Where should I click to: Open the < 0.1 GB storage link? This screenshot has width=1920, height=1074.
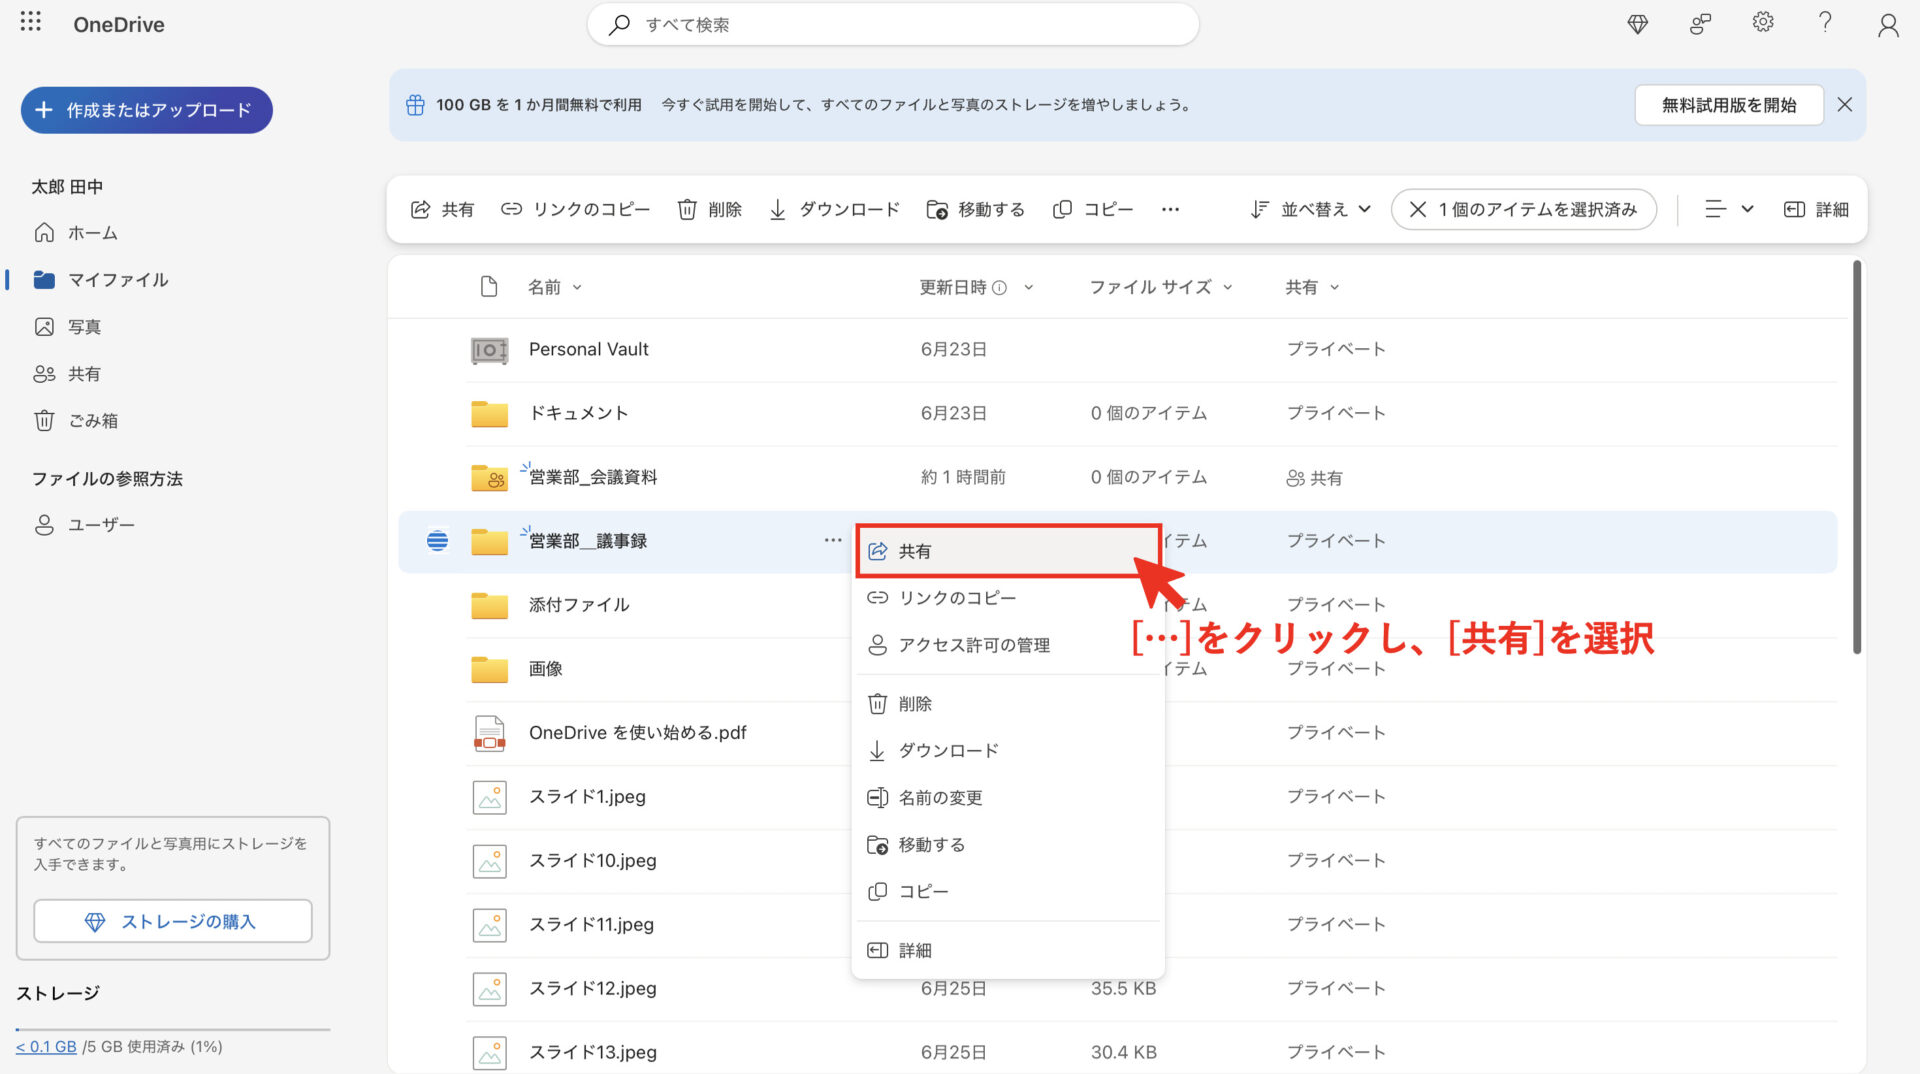pos(46,1046)
